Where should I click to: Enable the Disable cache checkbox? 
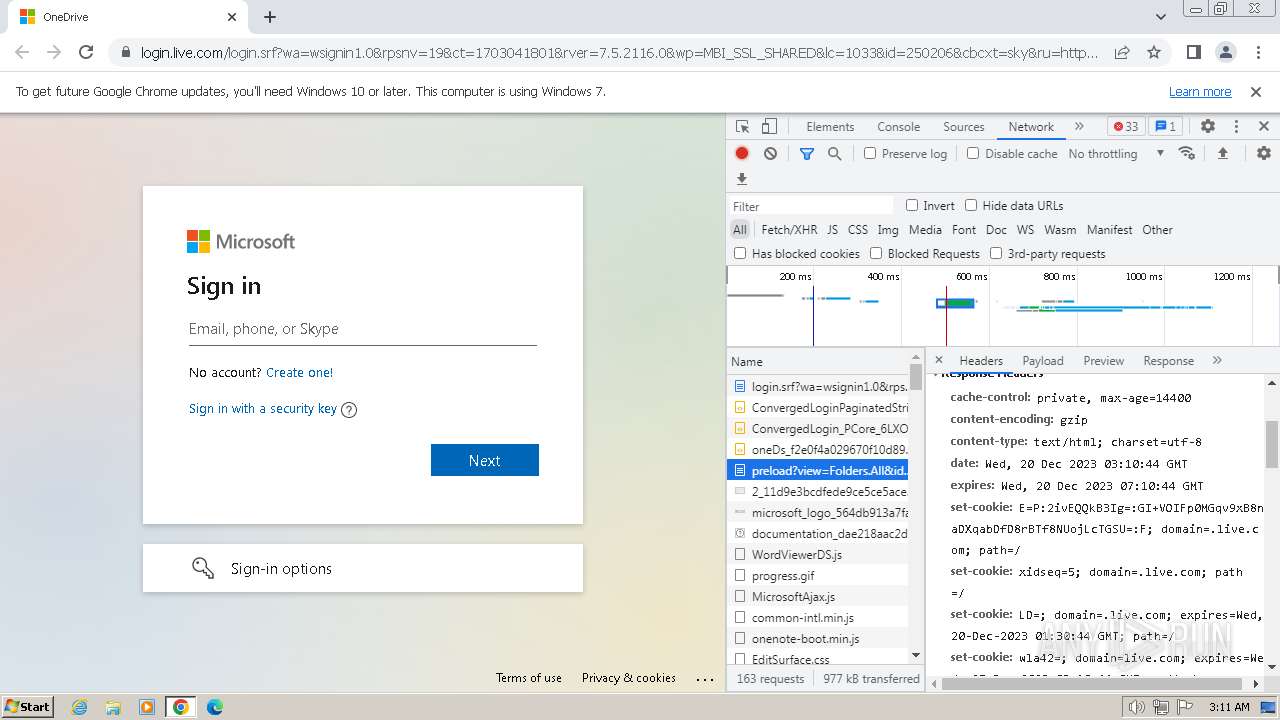[x=973, y=153]
